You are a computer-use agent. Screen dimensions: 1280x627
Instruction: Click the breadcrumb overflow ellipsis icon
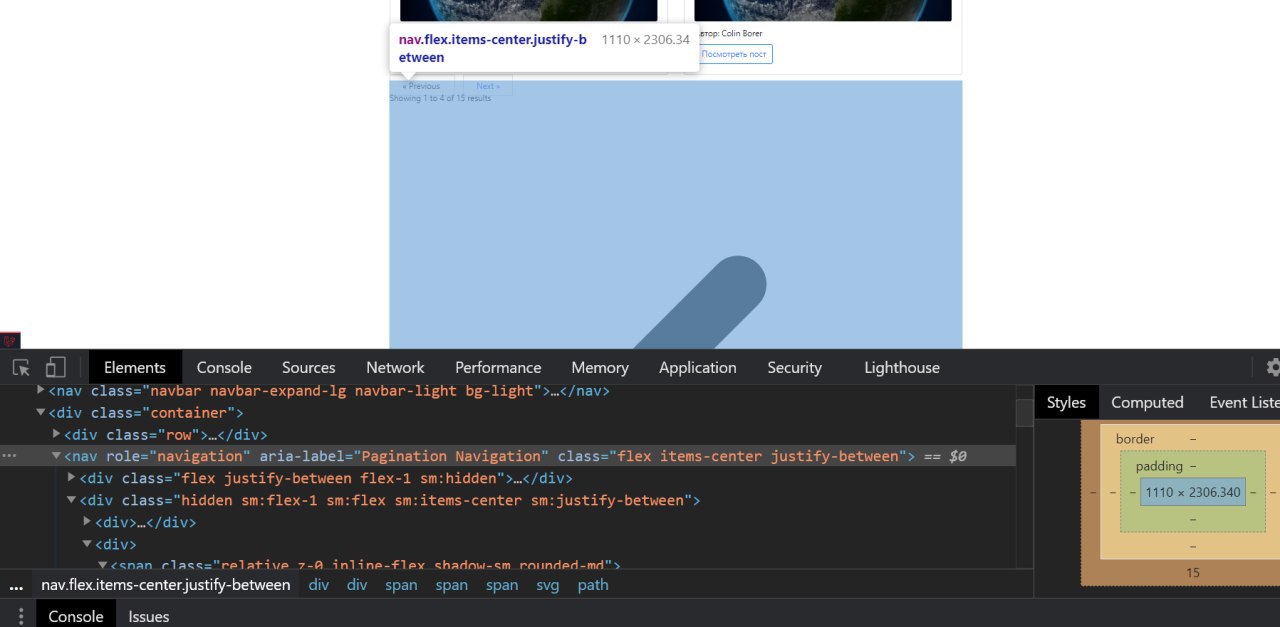16,586
